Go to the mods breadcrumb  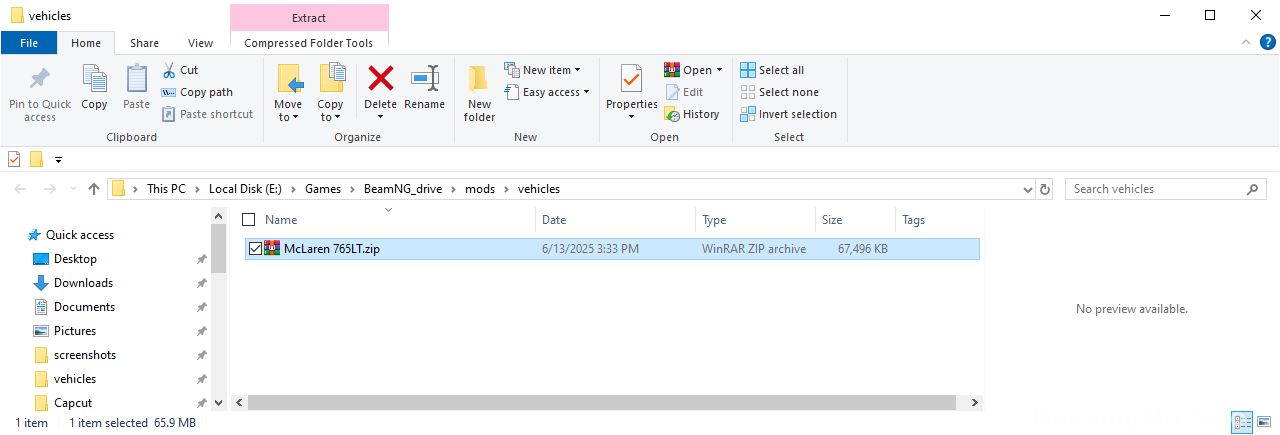coord(480,189)
